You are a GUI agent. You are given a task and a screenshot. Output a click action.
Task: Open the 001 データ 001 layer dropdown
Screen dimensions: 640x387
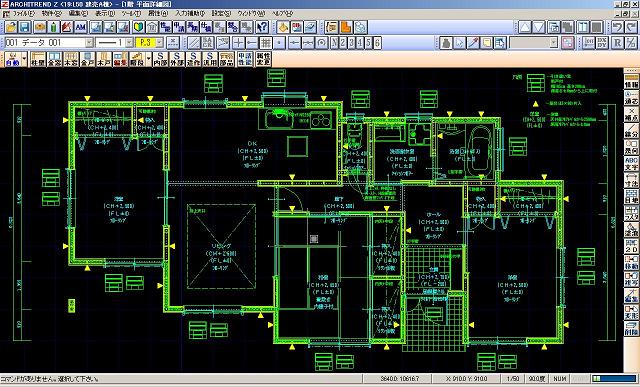click(x=49, y=42)
